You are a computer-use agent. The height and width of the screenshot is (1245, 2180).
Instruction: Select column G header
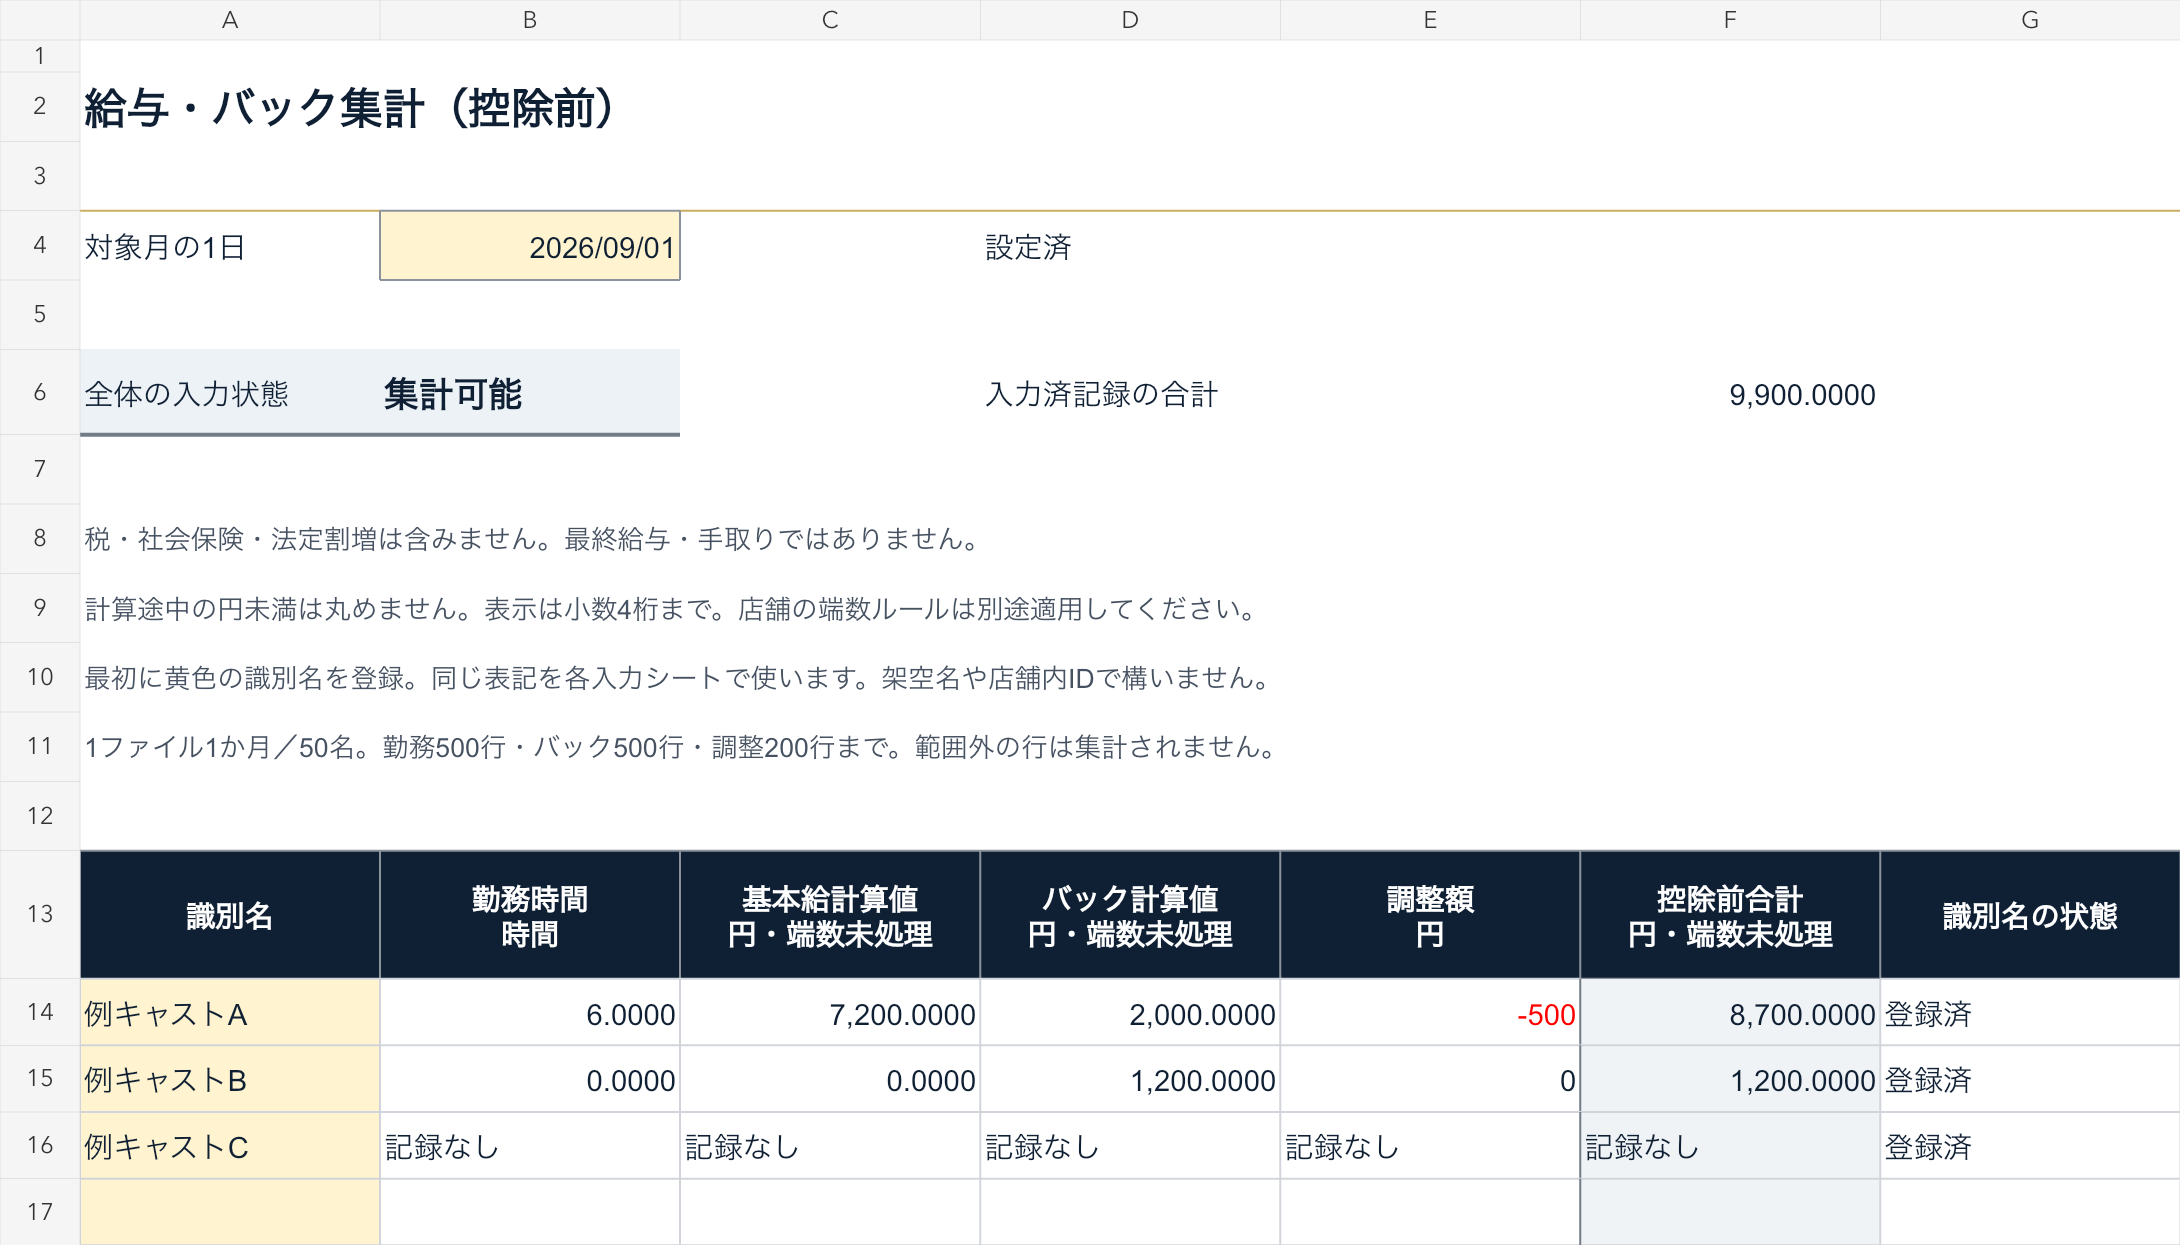(2030, 20)
